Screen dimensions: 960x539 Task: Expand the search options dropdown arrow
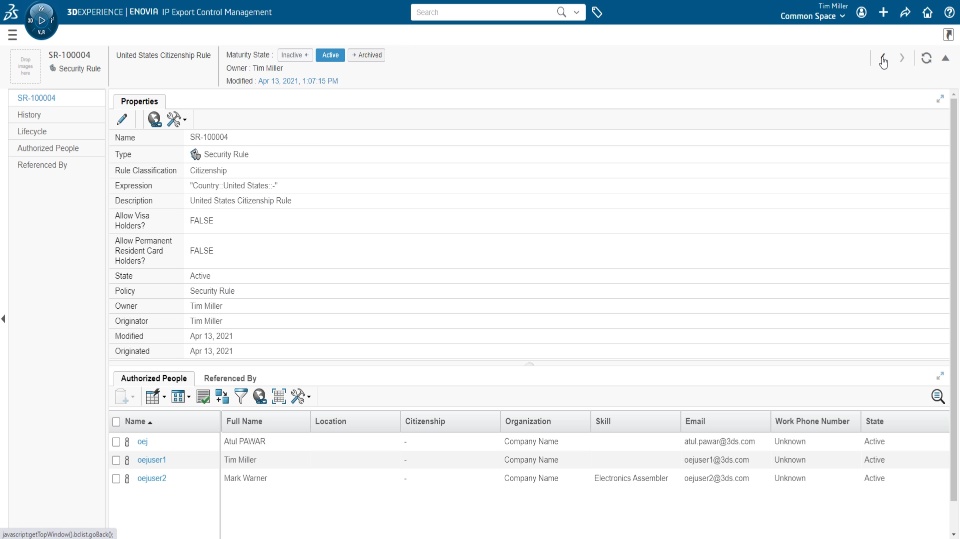point(576,12)
